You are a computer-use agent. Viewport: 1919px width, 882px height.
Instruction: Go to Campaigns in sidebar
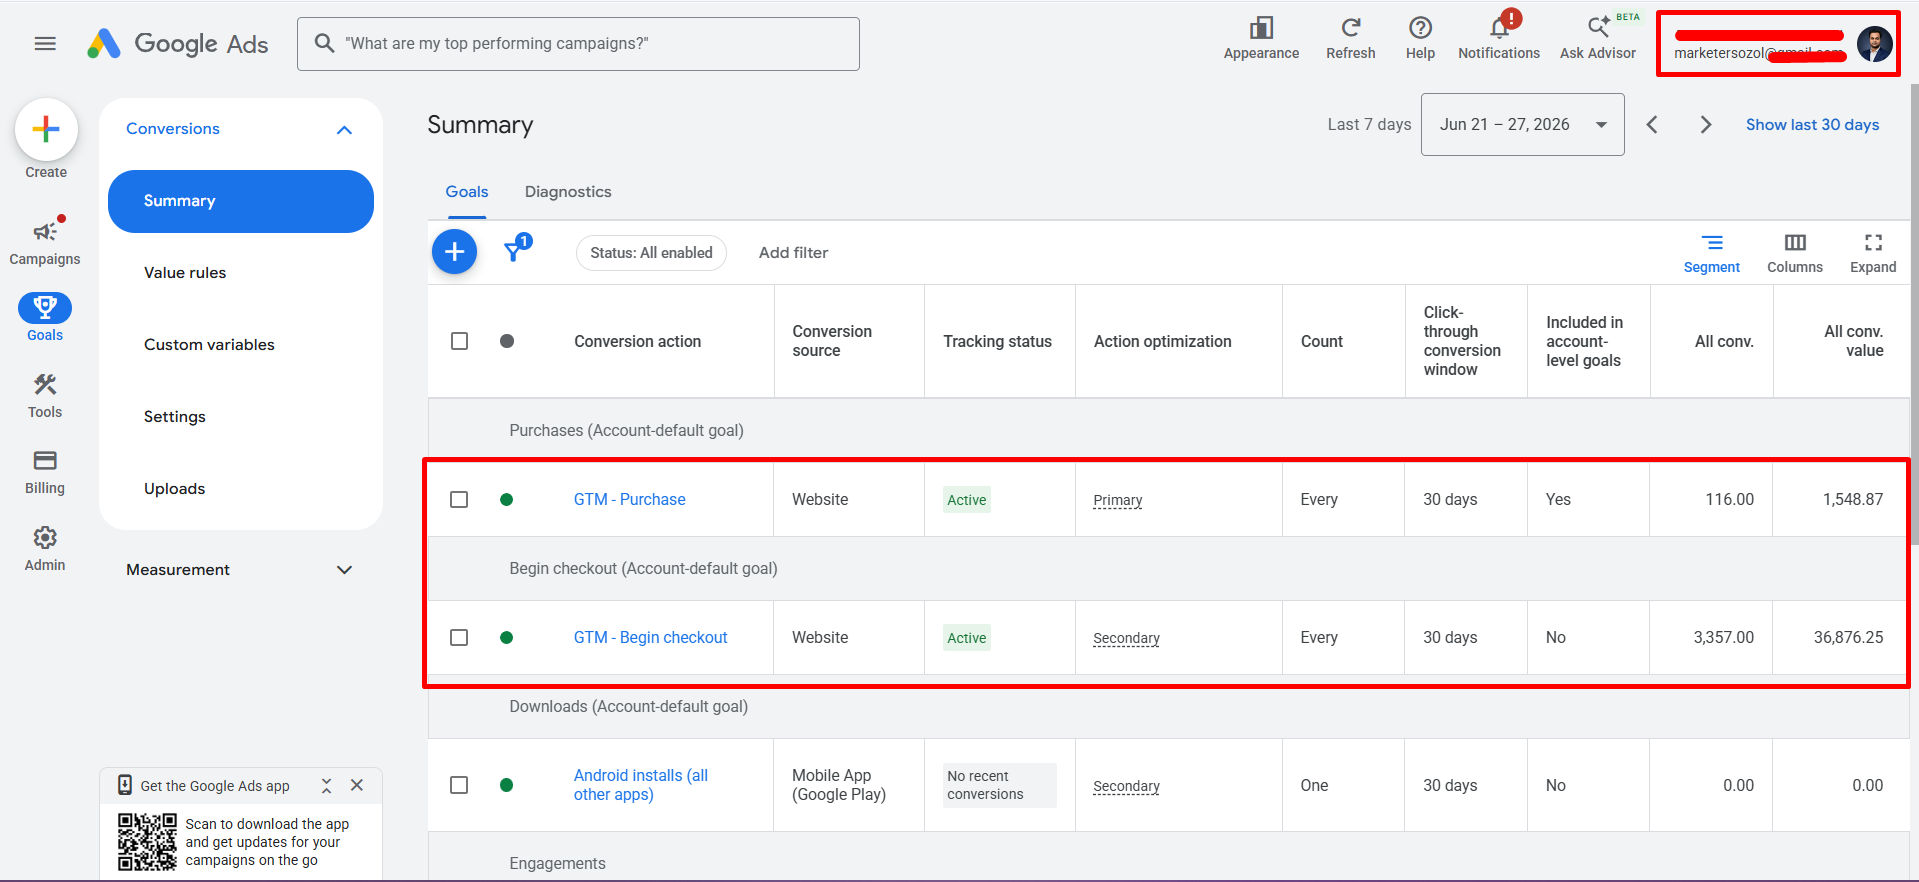point(45,241)
